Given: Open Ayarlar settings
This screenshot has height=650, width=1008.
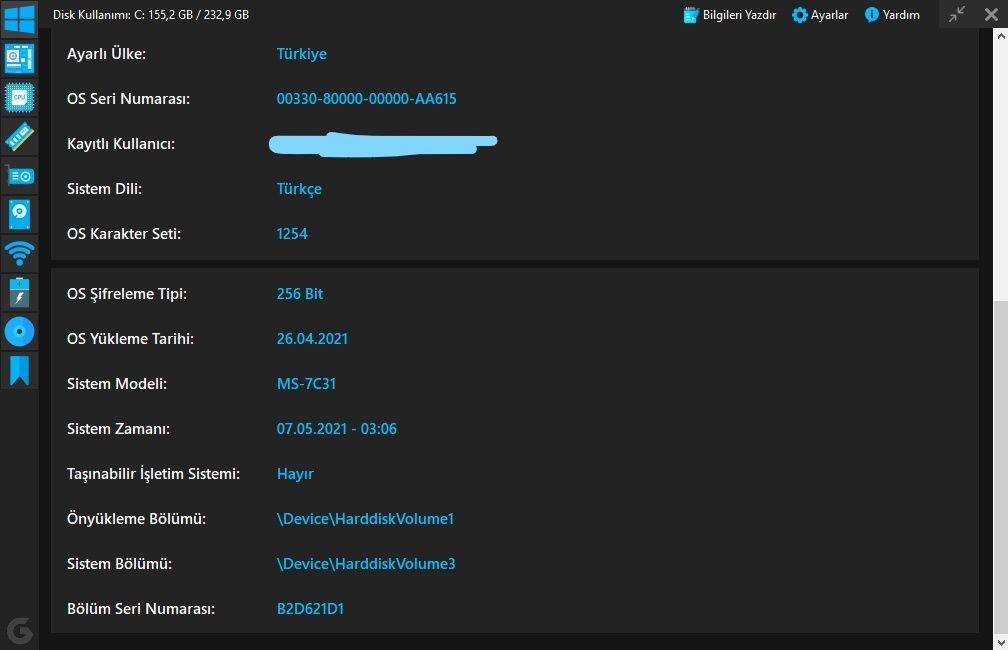Looking at the screenshot, I should pos(820,15).
